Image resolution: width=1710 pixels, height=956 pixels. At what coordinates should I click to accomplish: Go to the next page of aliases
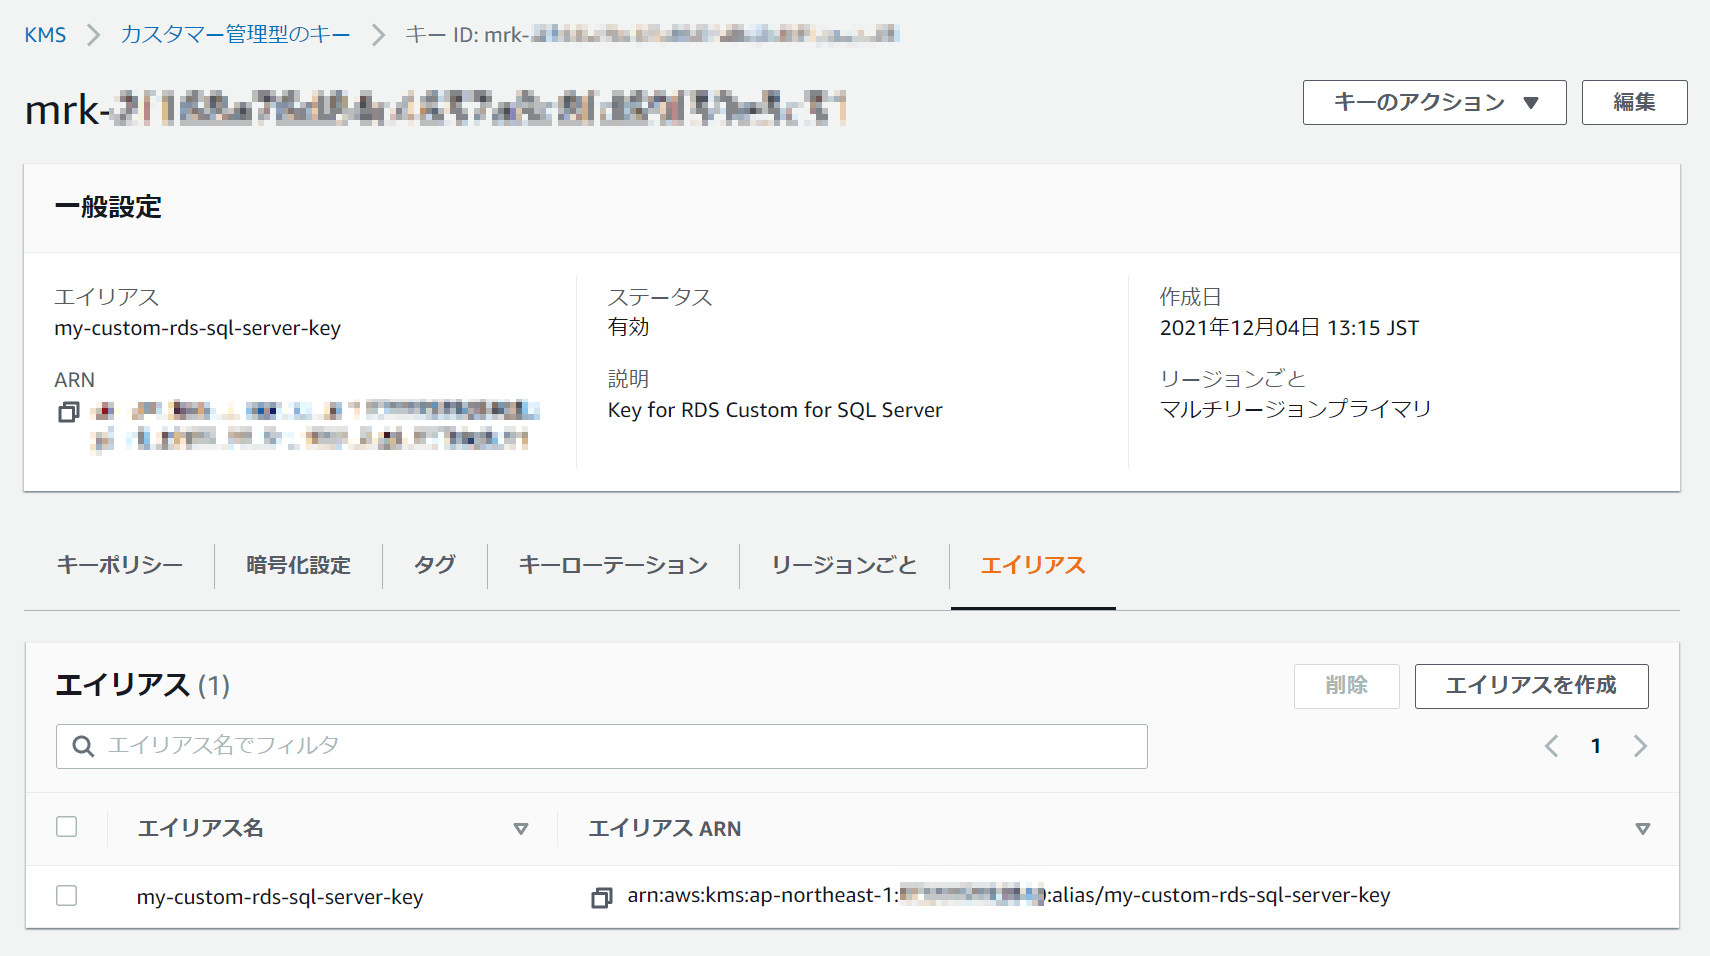pyautogui.click(x=1640, y=745)
